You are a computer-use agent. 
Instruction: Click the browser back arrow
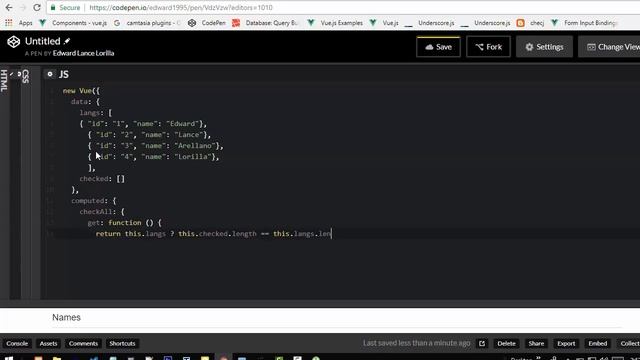pos(9,7)
